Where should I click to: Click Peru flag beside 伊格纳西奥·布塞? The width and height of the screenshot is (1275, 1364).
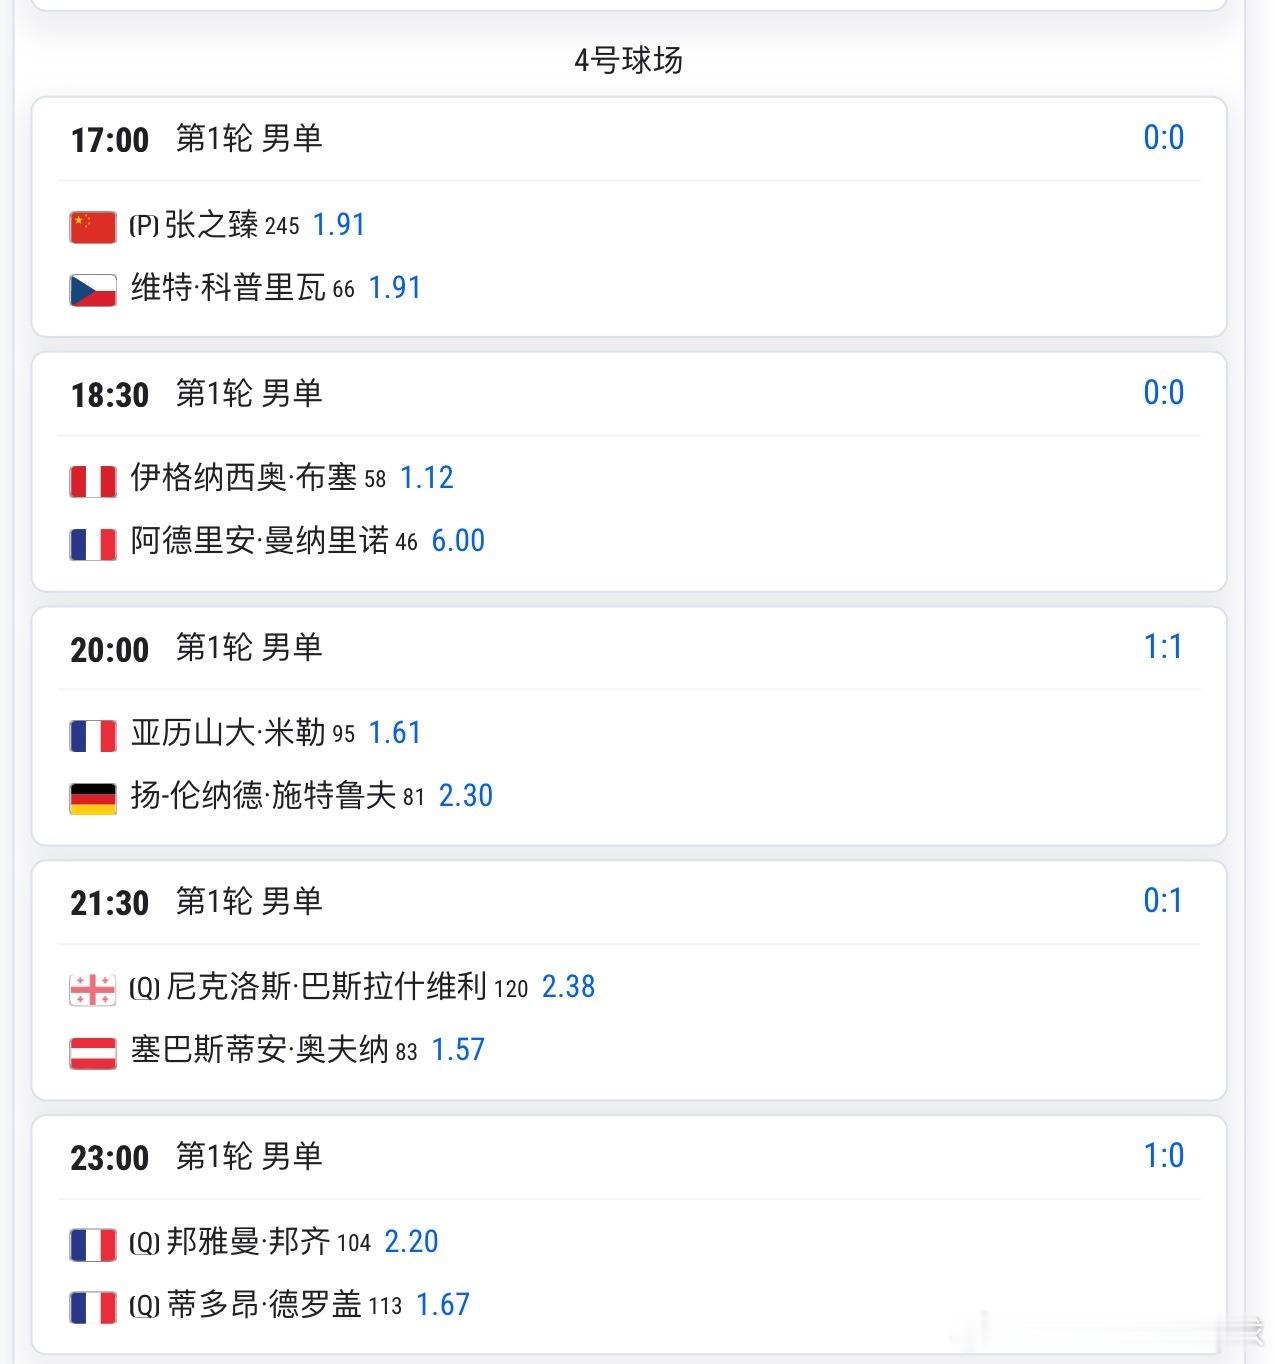(x=92, y=481)
